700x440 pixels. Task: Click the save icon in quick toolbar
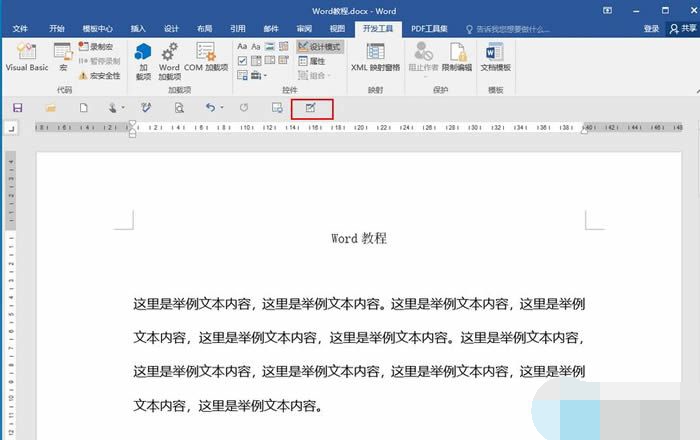(17, 108)
